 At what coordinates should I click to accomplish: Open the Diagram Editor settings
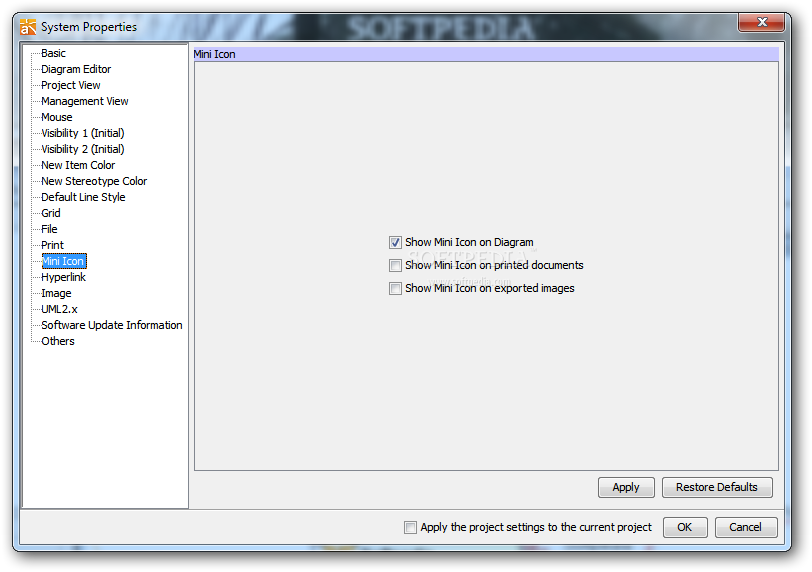(x=76, y=69)
